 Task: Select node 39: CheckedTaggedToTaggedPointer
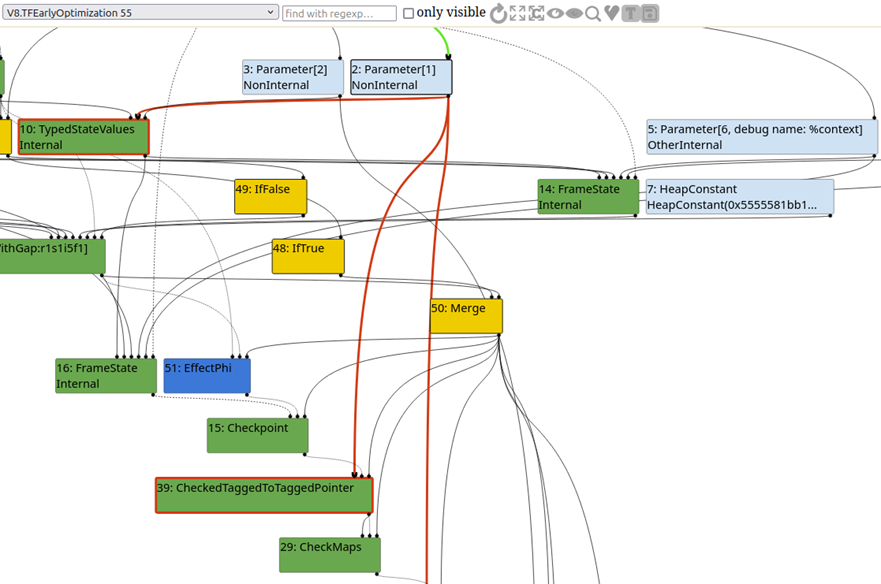(x=264, y=495)
